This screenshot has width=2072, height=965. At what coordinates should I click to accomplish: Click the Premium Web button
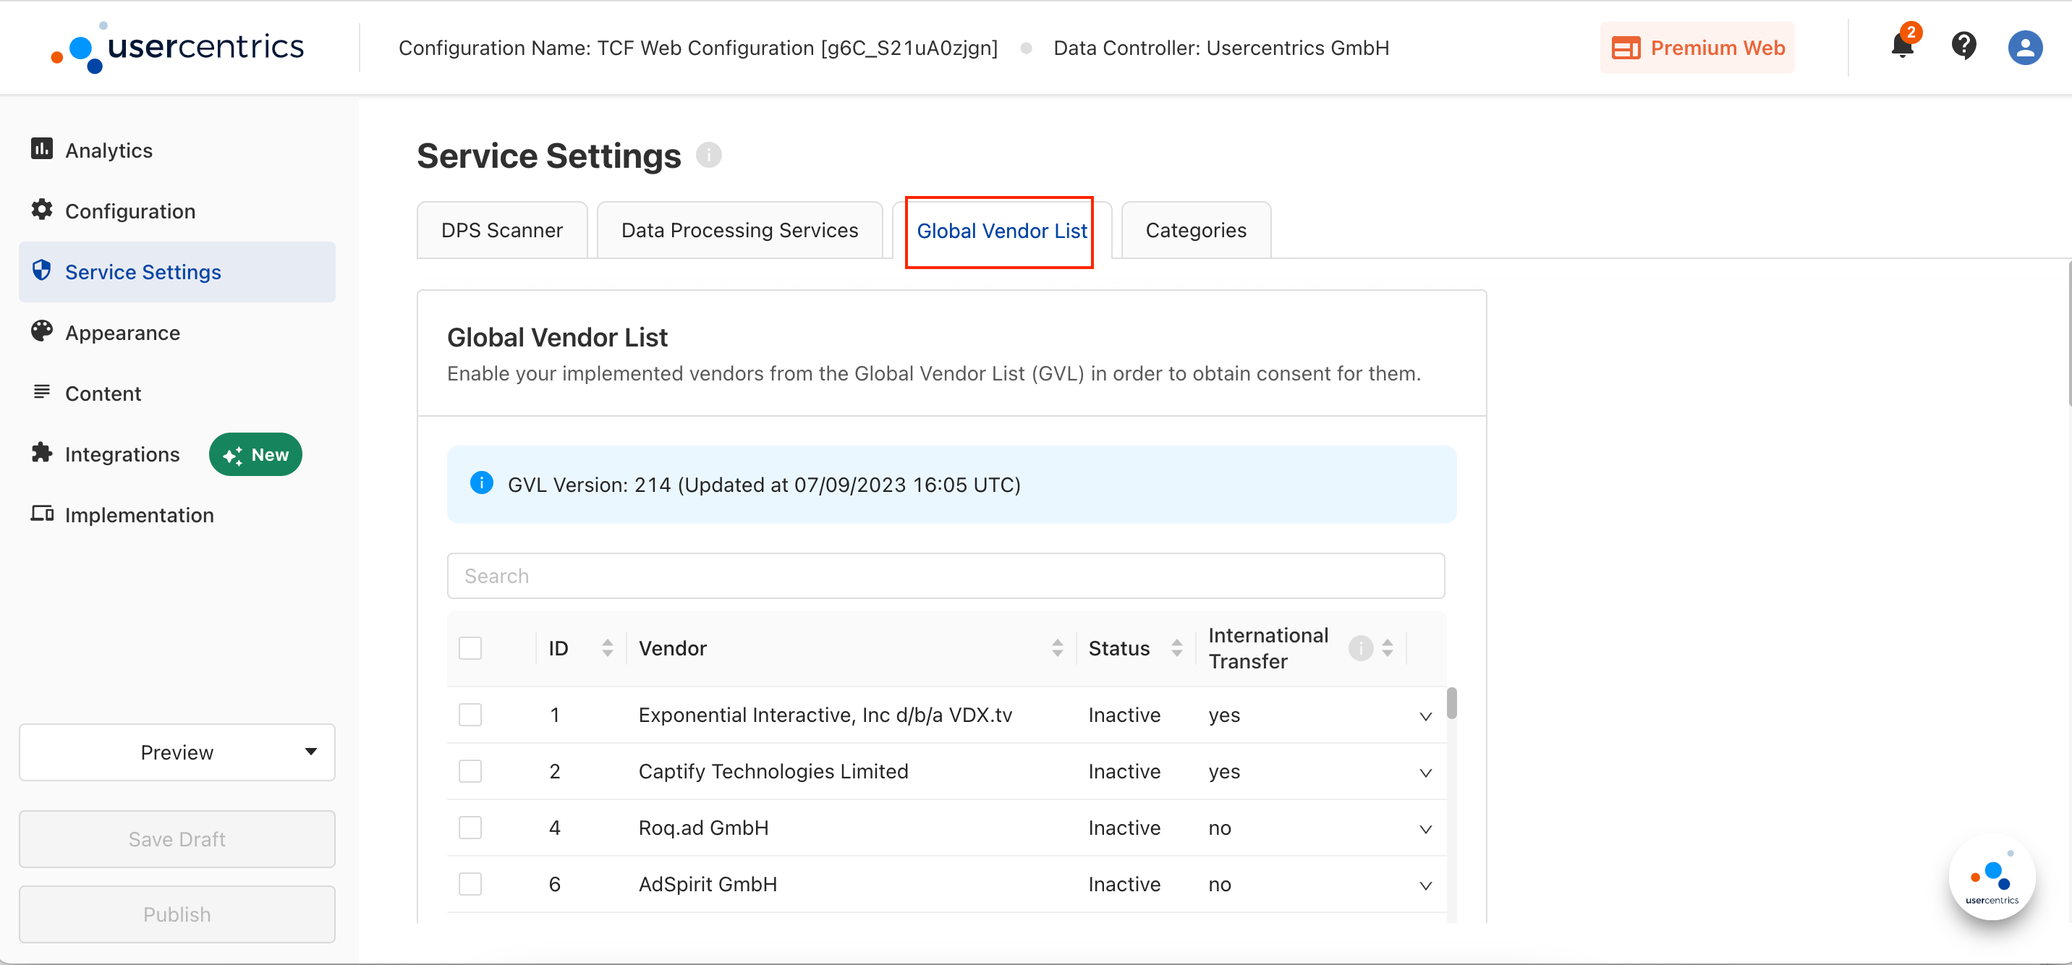click(x=1697, y=48)
